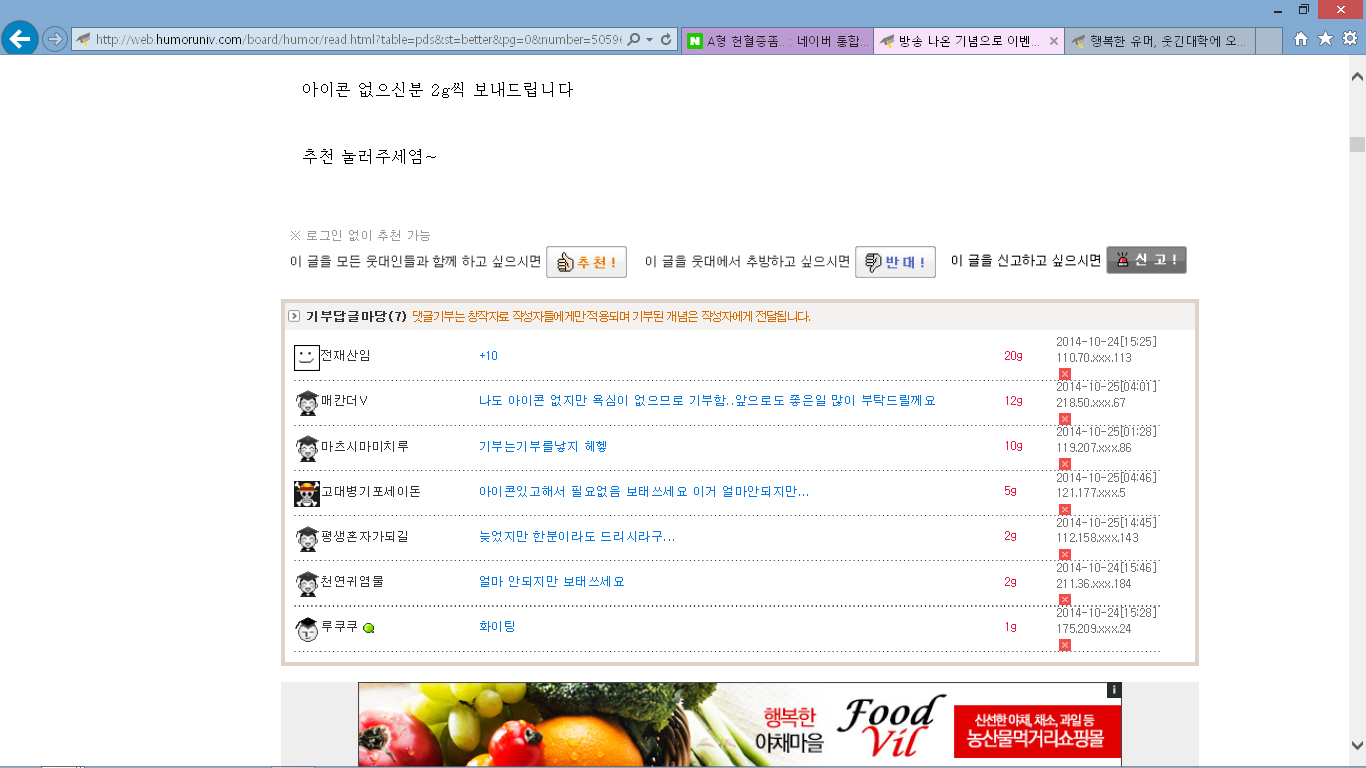Viewport: 1366px width, 768px height.
Task: Open comment 기부는기부를낳지 헤헿
Action: (543, 446)
